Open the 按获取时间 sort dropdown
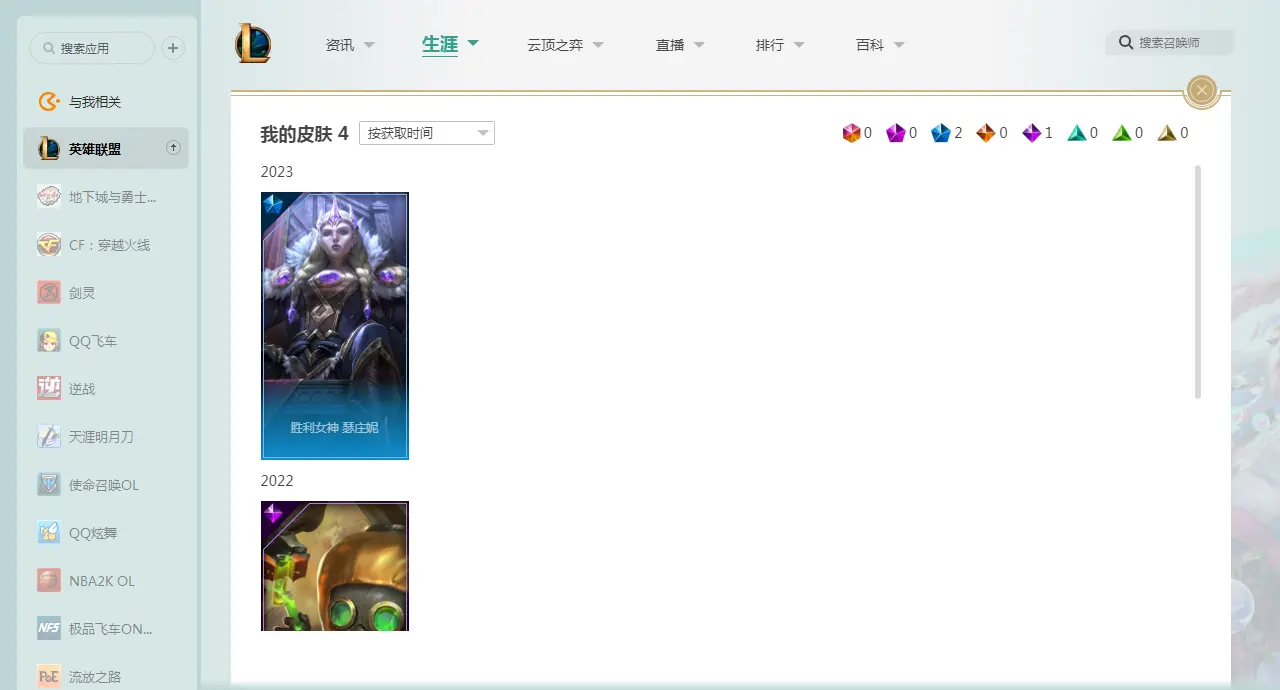Screen dimensions: 1280x690 click(x=427, y=133)
